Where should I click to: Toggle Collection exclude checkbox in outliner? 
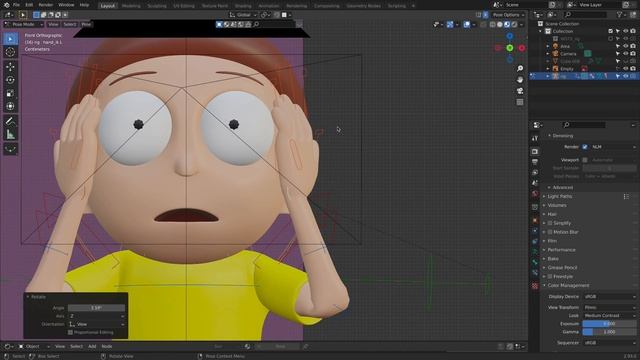(611, 31)
